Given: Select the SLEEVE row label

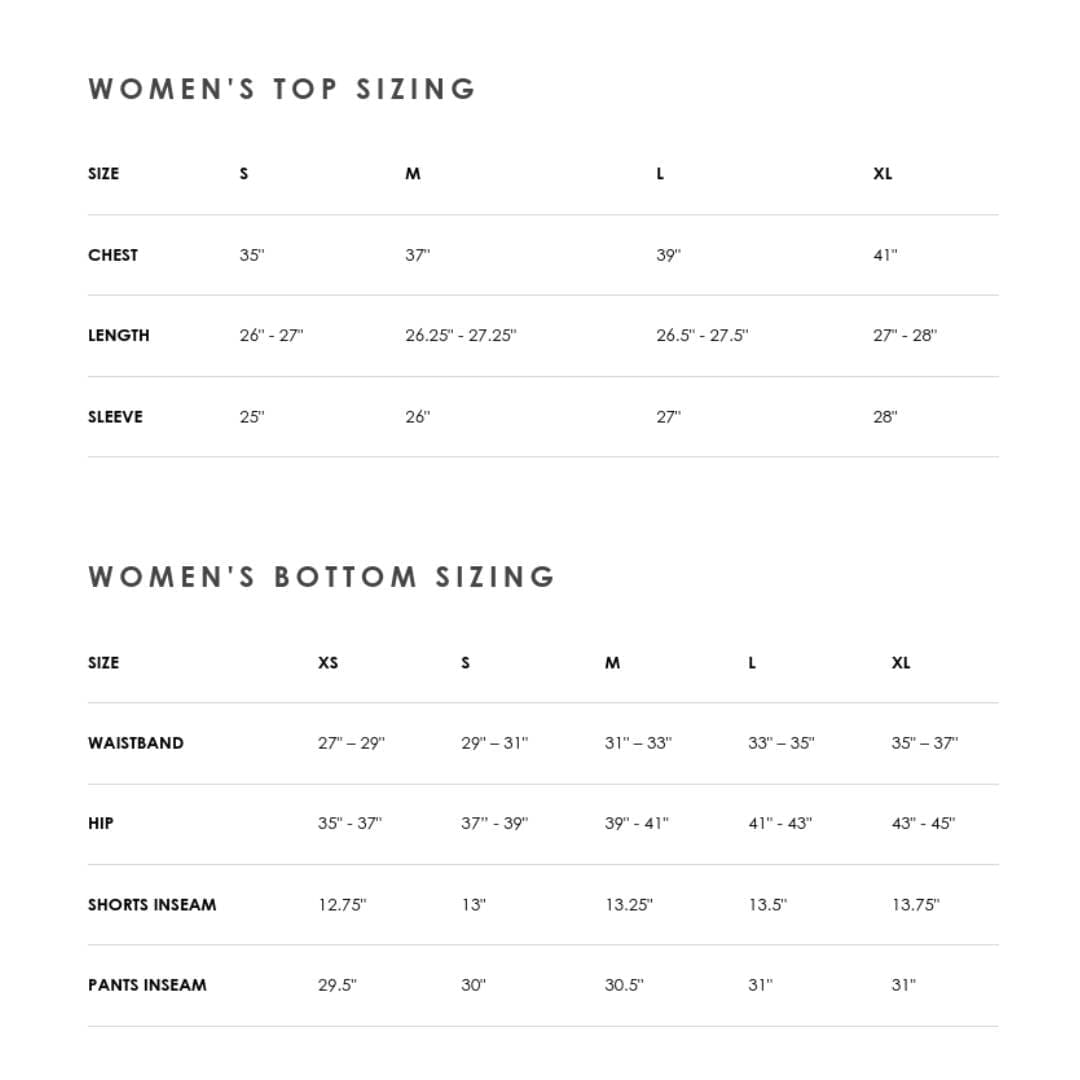Looking at the screenshot, I should click(116, 417).
